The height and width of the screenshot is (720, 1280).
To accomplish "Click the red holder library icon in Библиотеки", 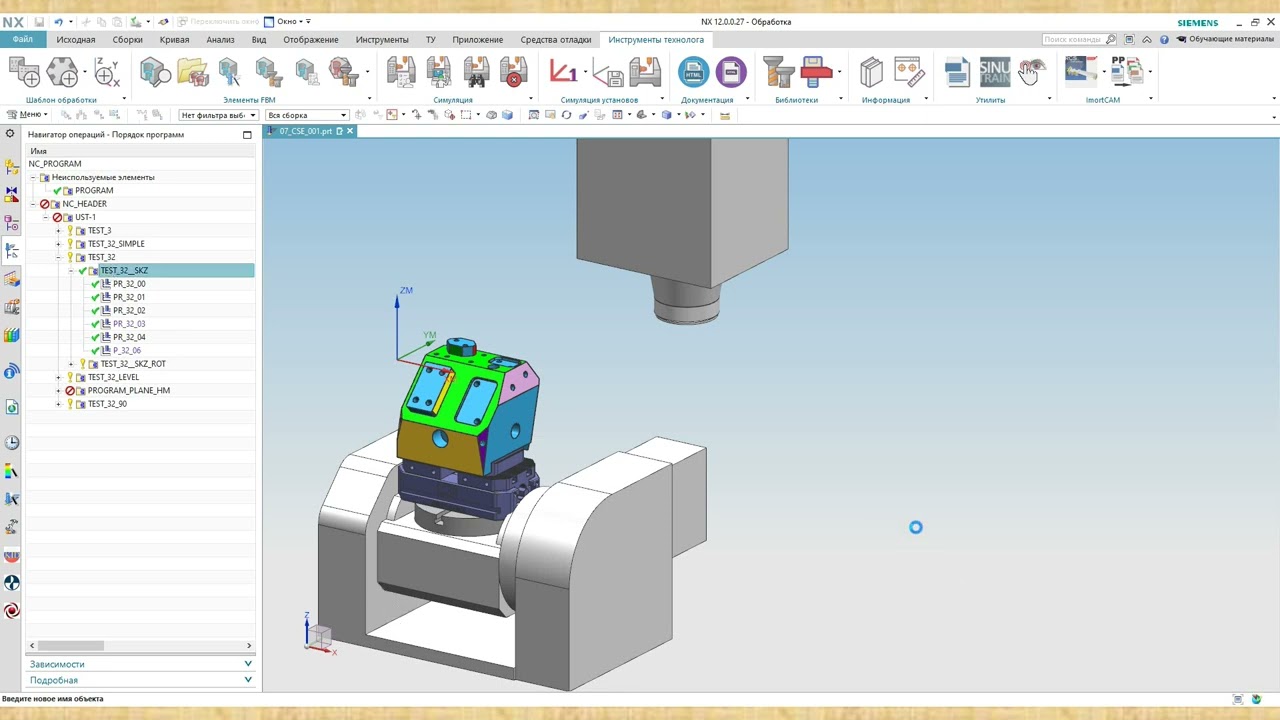I will (816, 72).
